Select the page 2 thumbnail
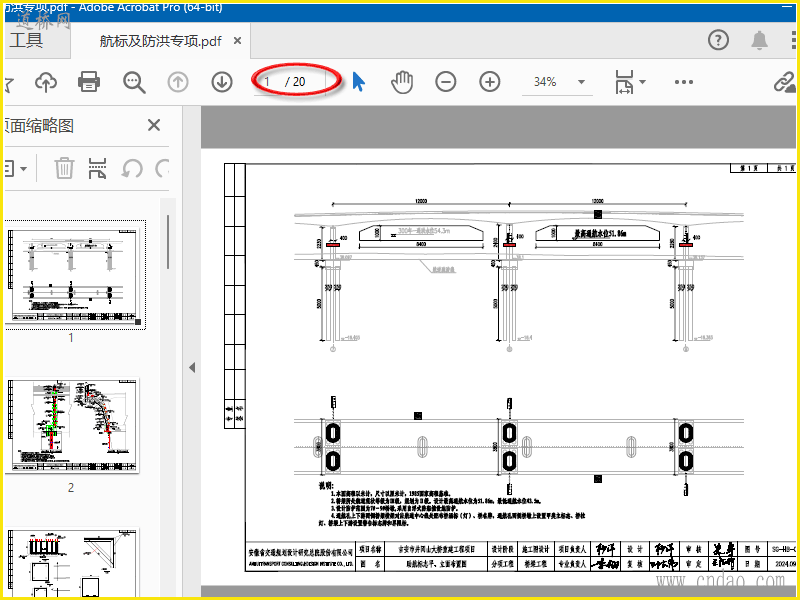Image resolution: width=800 pixels, height=600 pixels. coord(76,427)
